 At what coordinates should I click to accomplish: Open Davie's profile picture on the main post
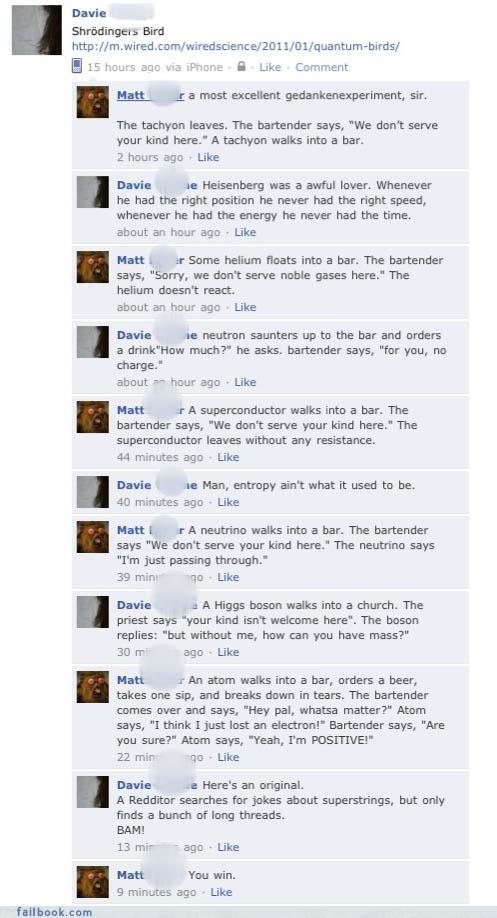pos(37,30)
